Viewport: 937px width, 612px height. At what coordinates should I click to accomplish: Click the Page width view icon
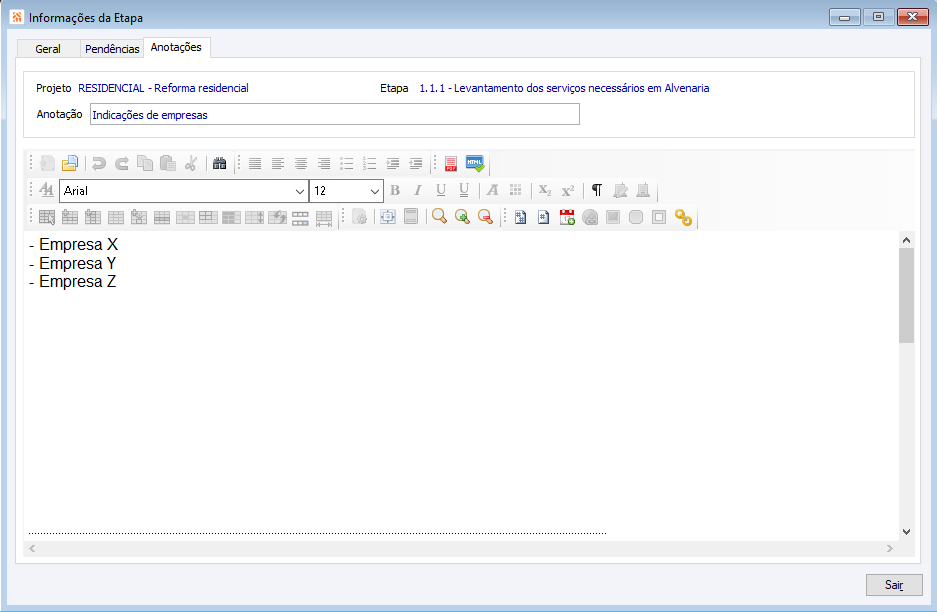pyautogui.click(x=411, y=217)
